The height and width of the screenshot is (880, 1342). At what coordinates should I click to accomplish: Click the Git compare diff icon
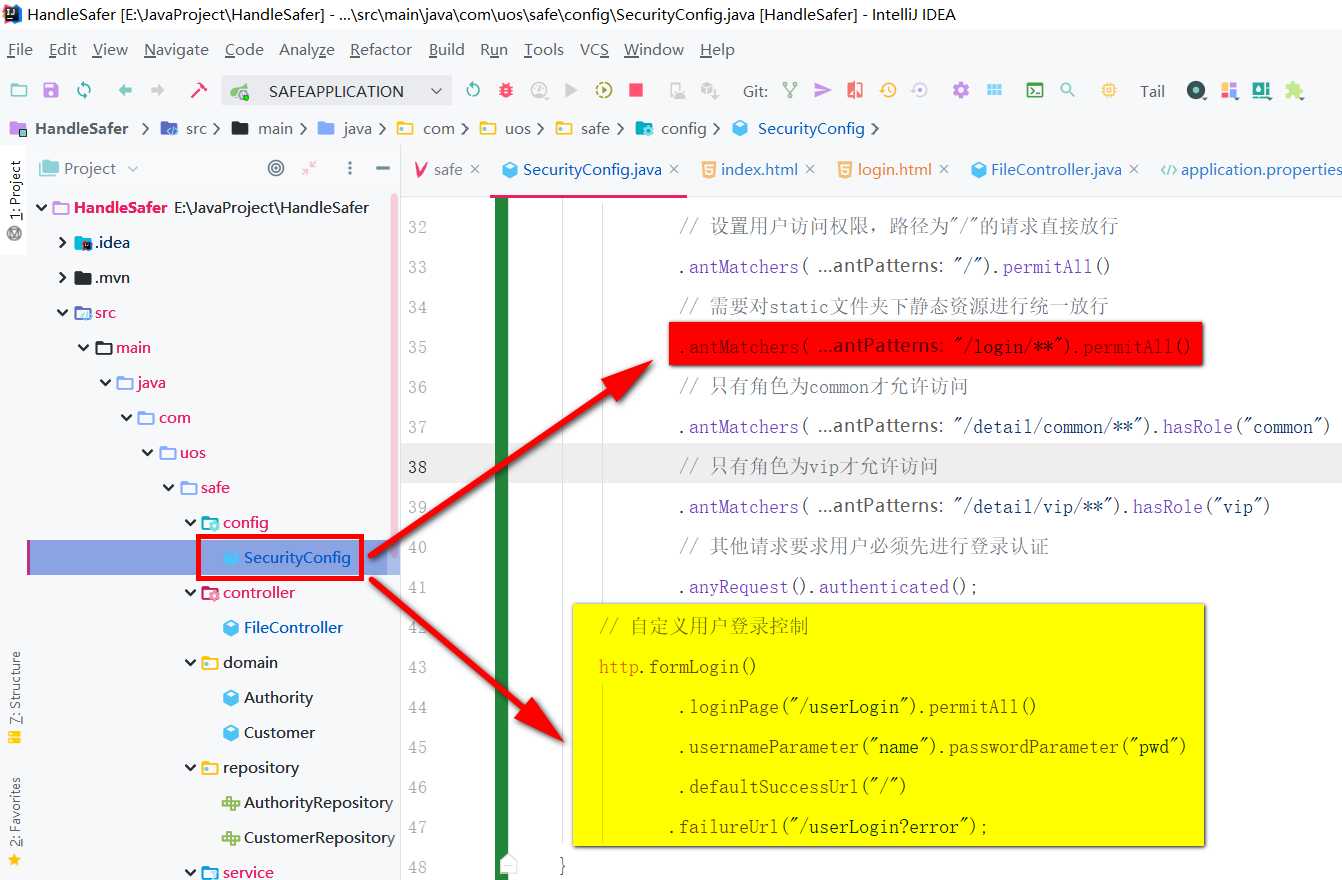click(x=854, y=90)
